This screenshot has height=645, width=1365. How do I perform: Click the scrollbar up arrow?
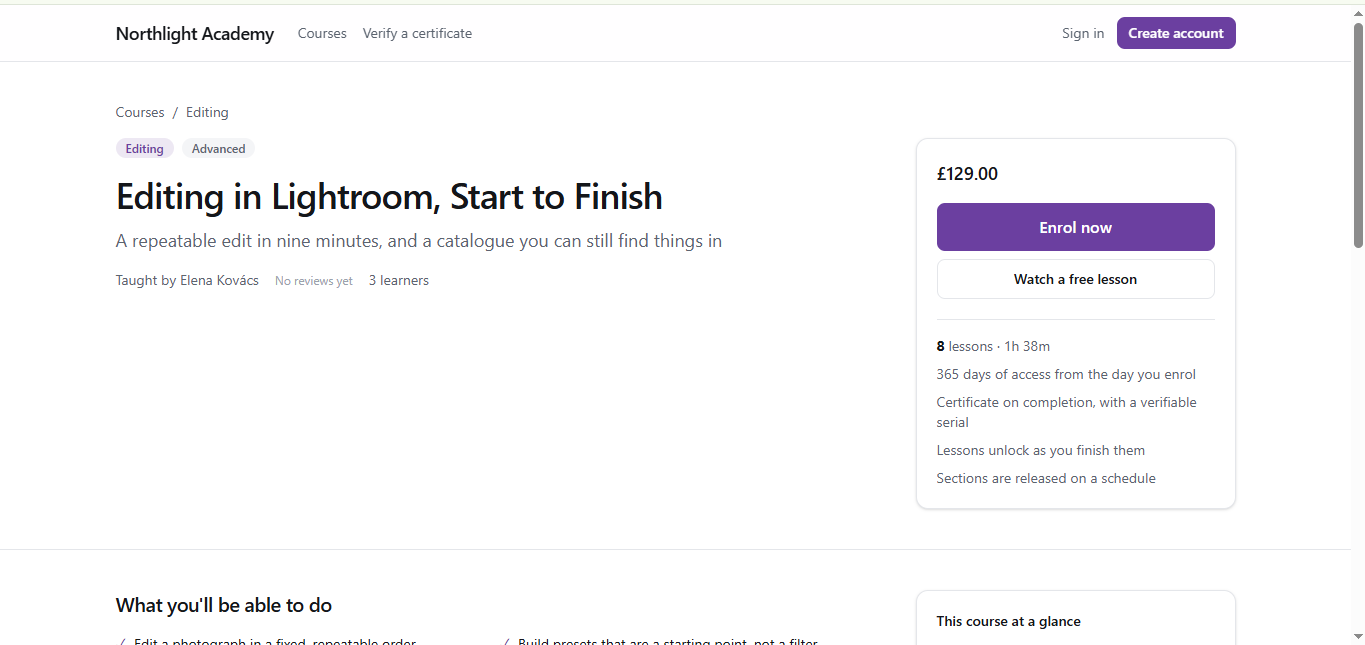1358,12
